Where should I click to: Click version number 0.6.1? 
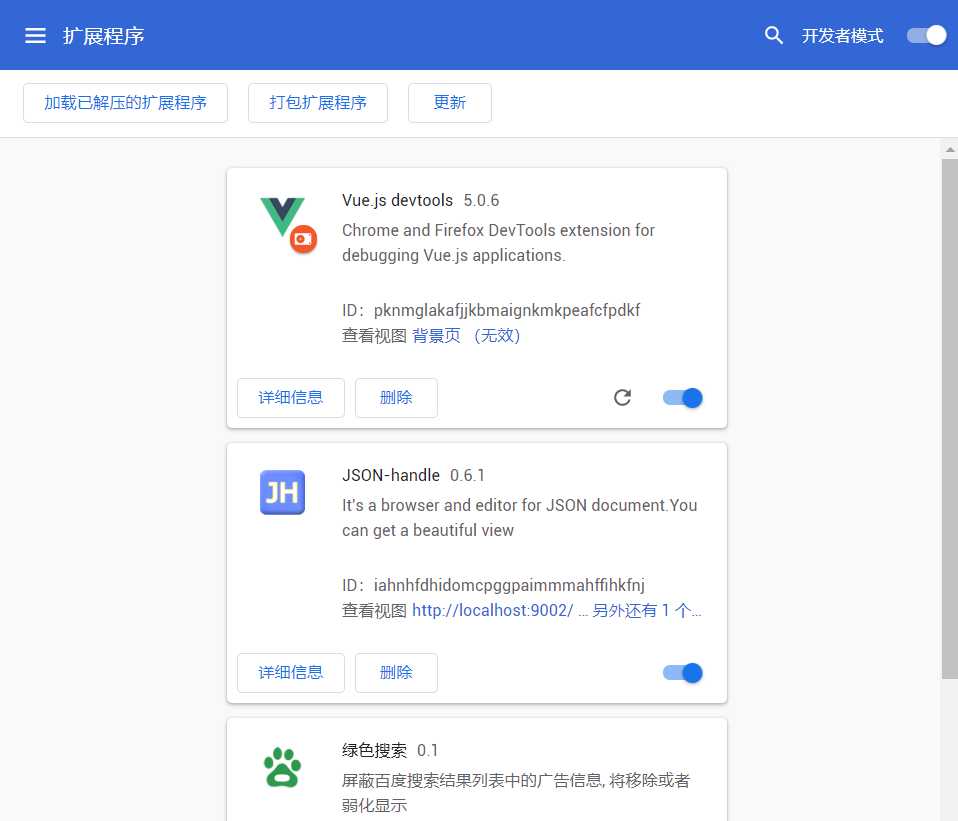[x=467, y=475]
